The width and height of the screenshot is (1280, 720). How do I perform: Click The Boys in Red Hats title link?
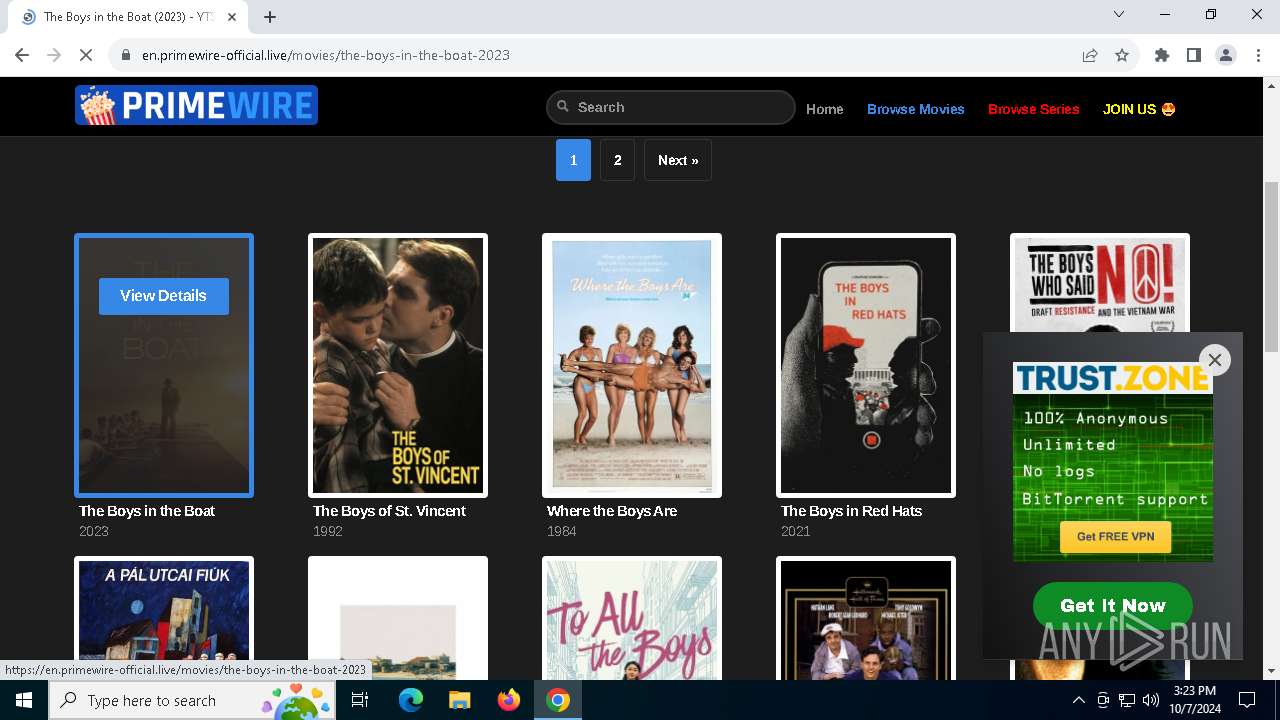tap(851, 511)
